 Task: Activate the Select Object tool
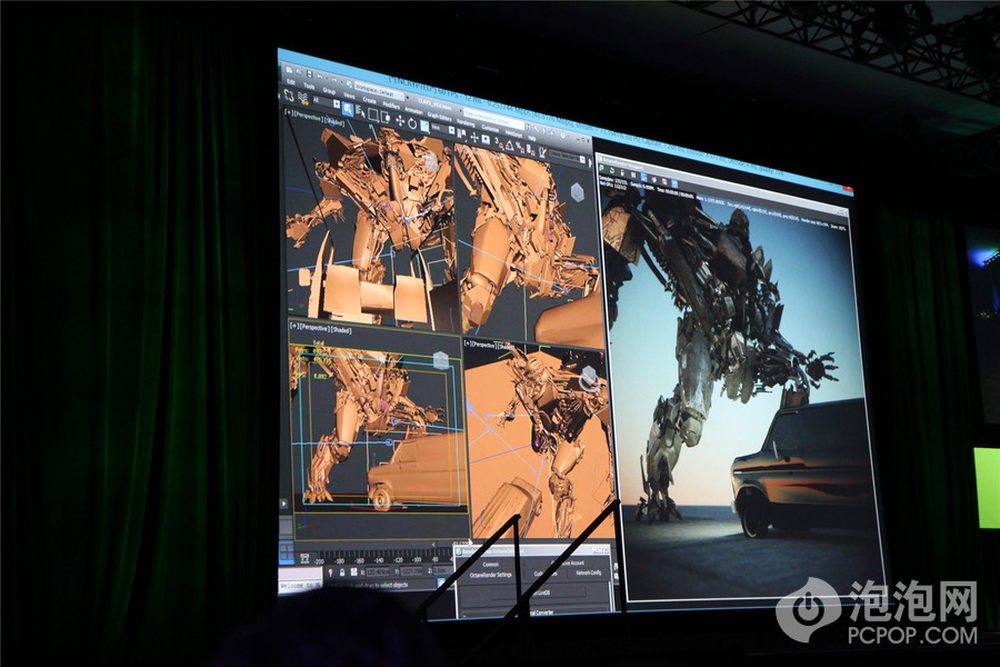click(348, 109)
